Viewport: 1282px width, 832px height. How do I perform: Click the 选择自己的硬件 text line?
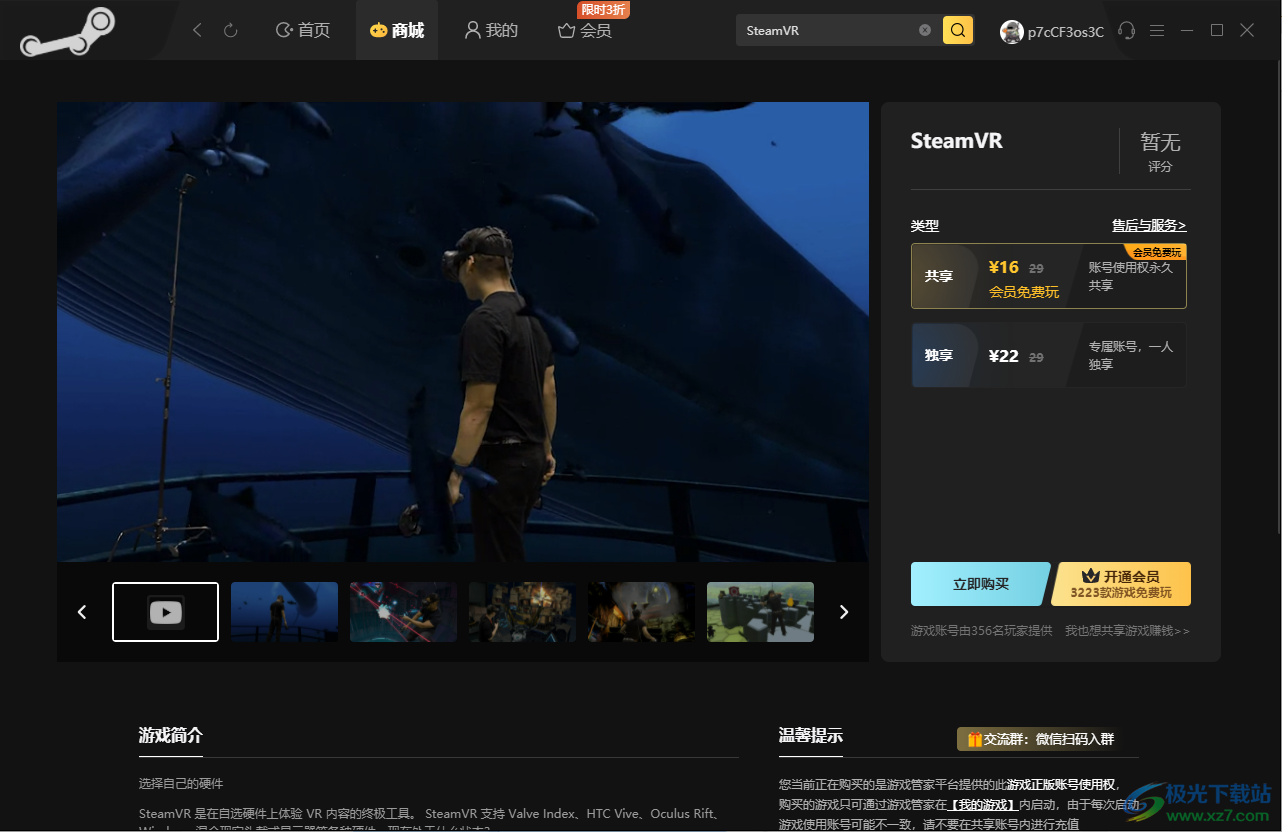pyautogui.click(x=181, y=783)
